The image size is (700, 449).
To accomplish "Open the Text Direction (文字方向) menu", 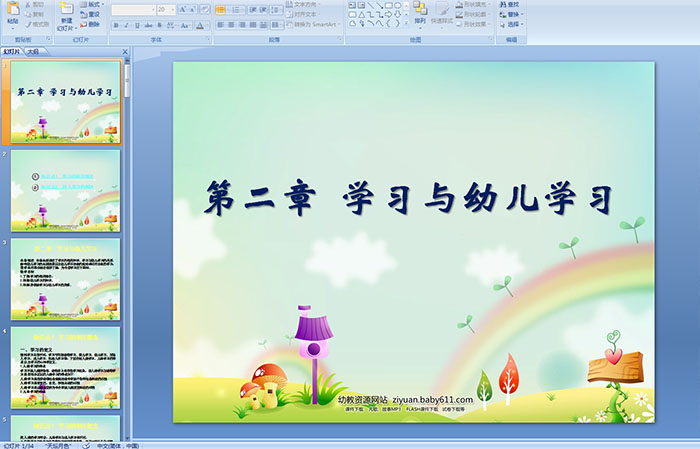I will tap(304, 4).
